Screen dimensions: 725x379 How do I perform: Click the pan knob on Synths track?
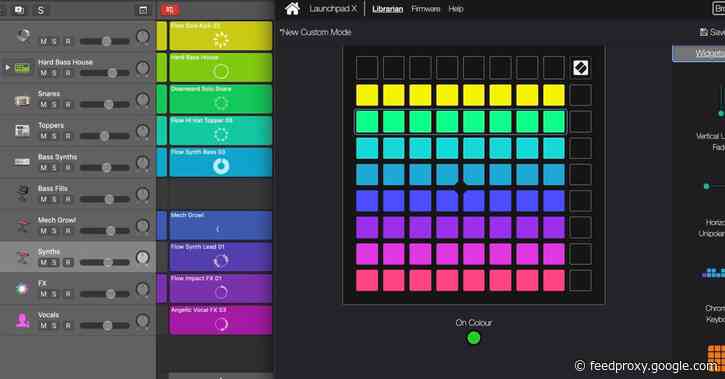[x=142, y=257]
